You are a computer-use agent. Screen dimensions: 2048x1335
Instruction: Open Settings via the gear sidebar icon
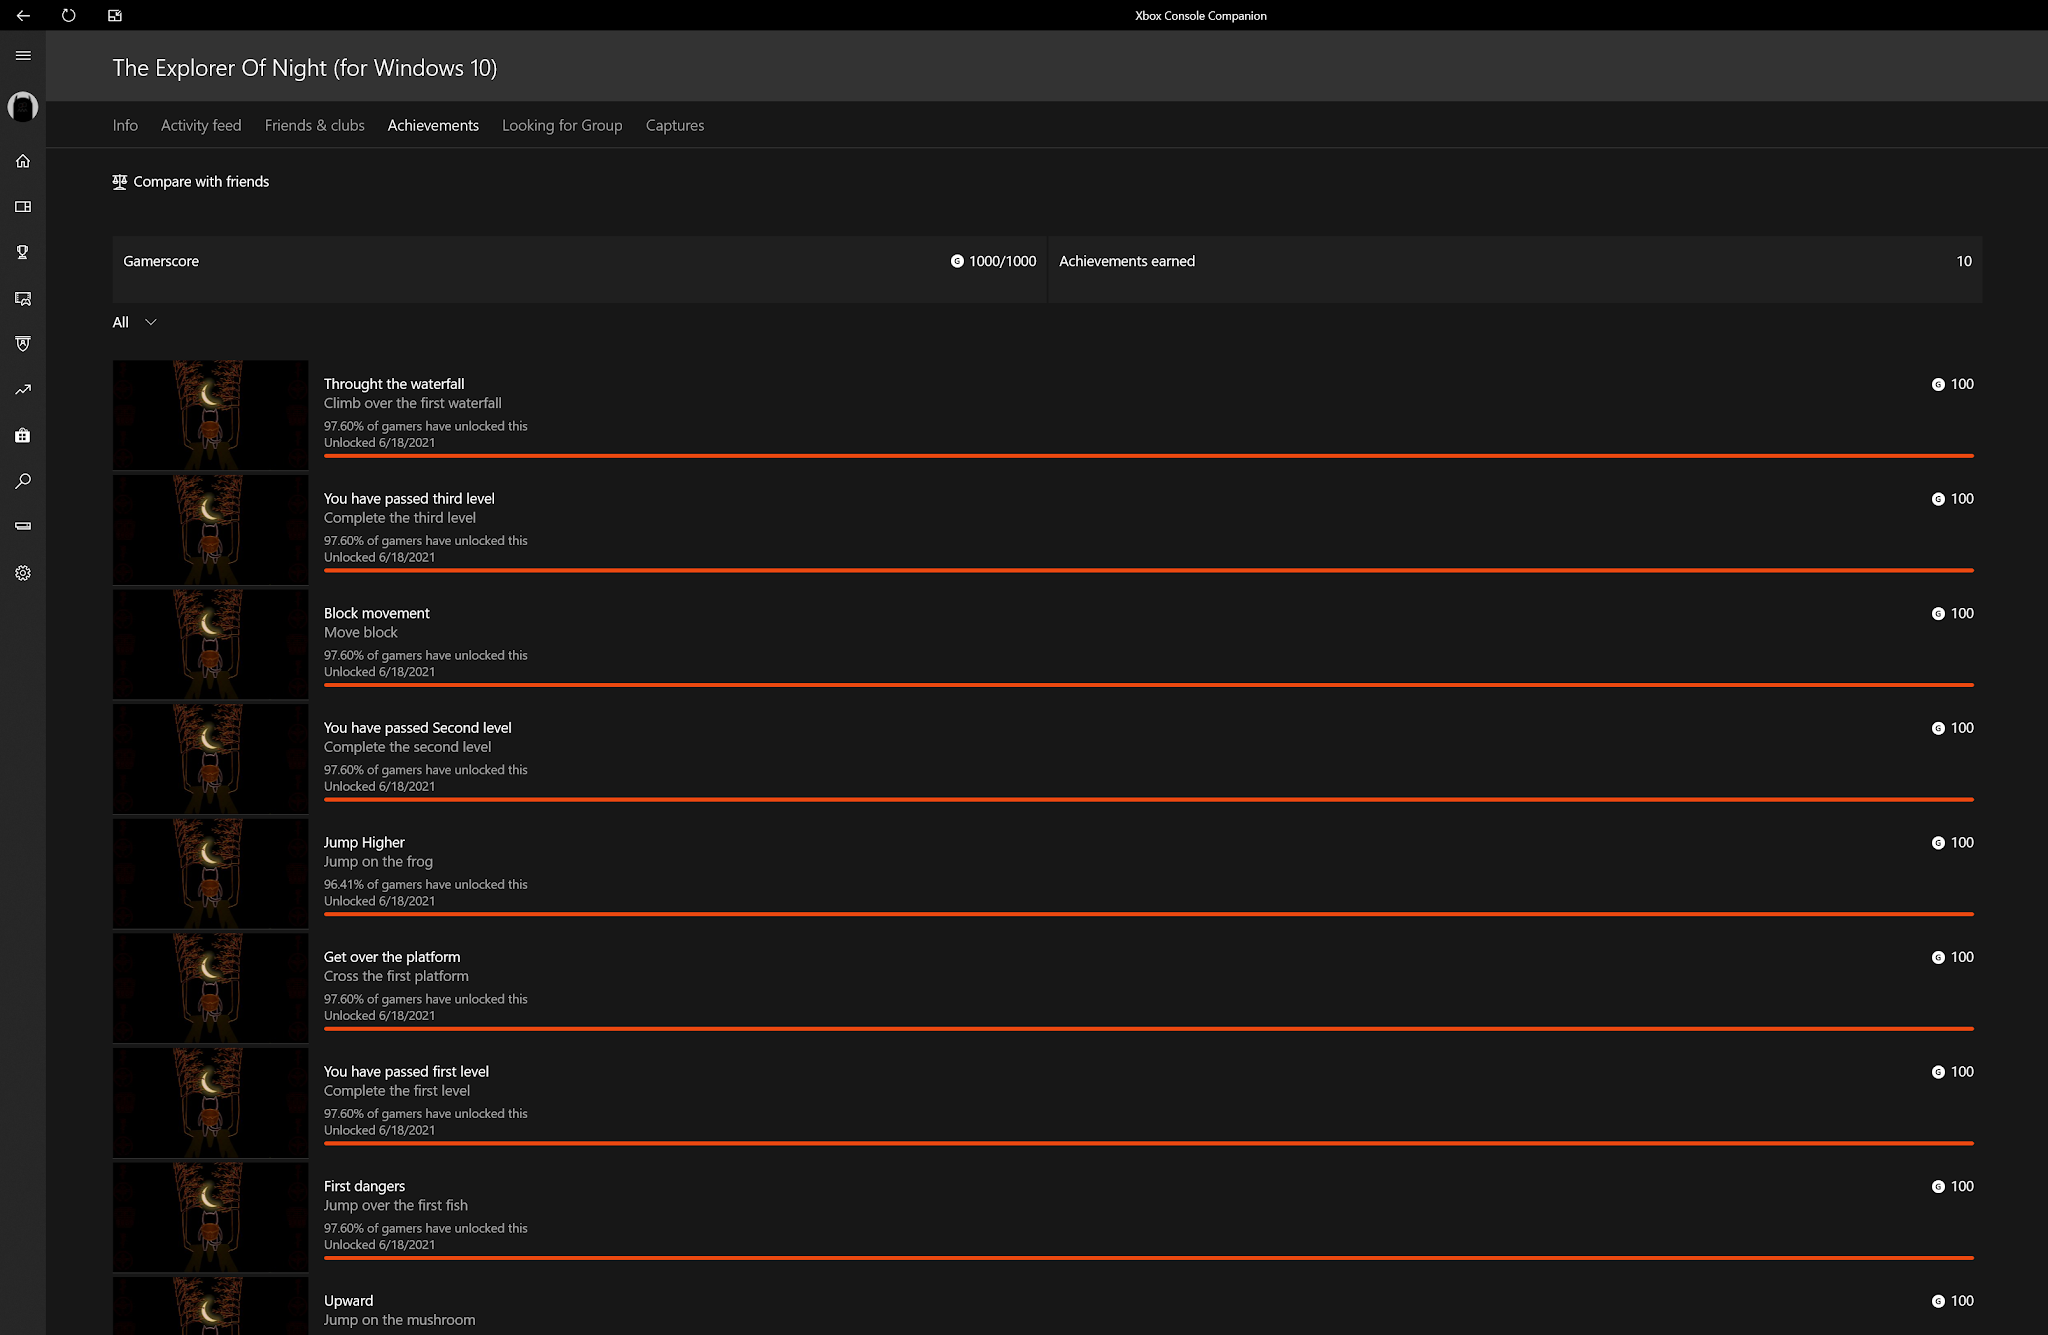click(x=23, y=573)
